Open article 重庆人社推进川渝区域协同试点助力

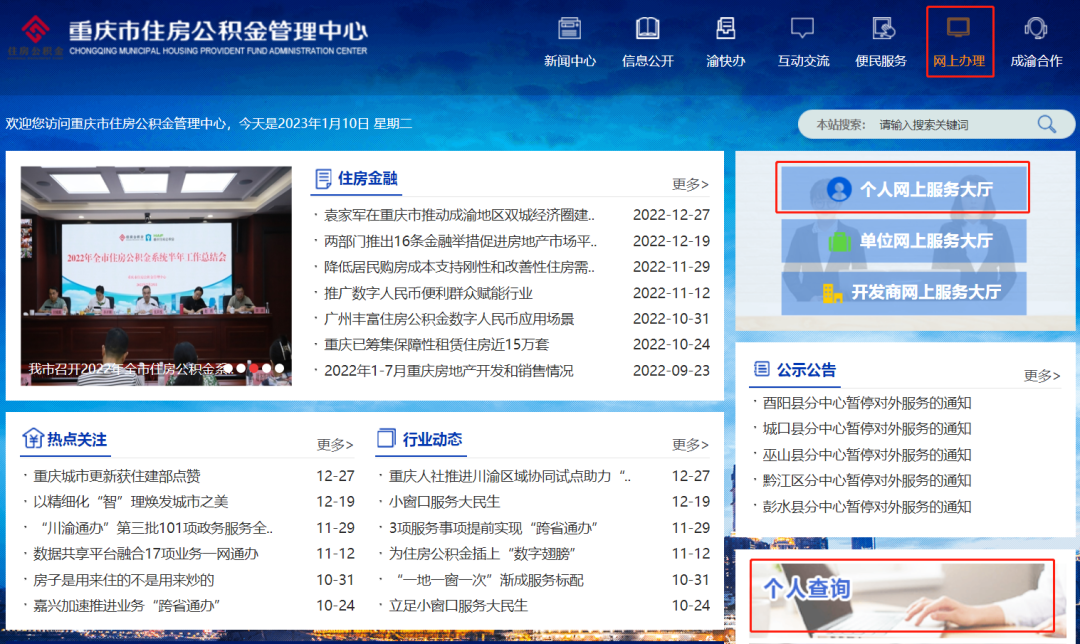[x=510, y=476]
